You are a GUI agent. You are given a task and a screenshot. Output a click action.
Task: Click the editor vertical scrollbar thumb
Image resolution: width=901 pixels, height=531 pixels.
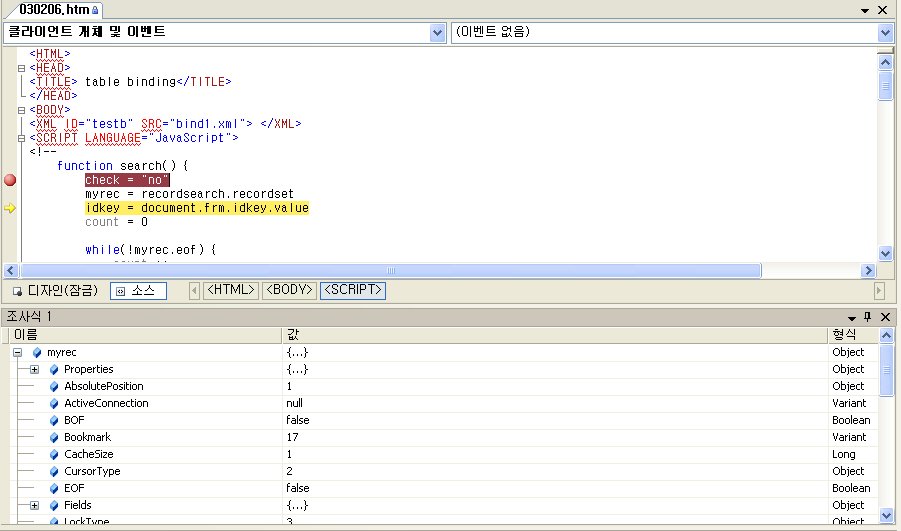(x=885, y=85)
